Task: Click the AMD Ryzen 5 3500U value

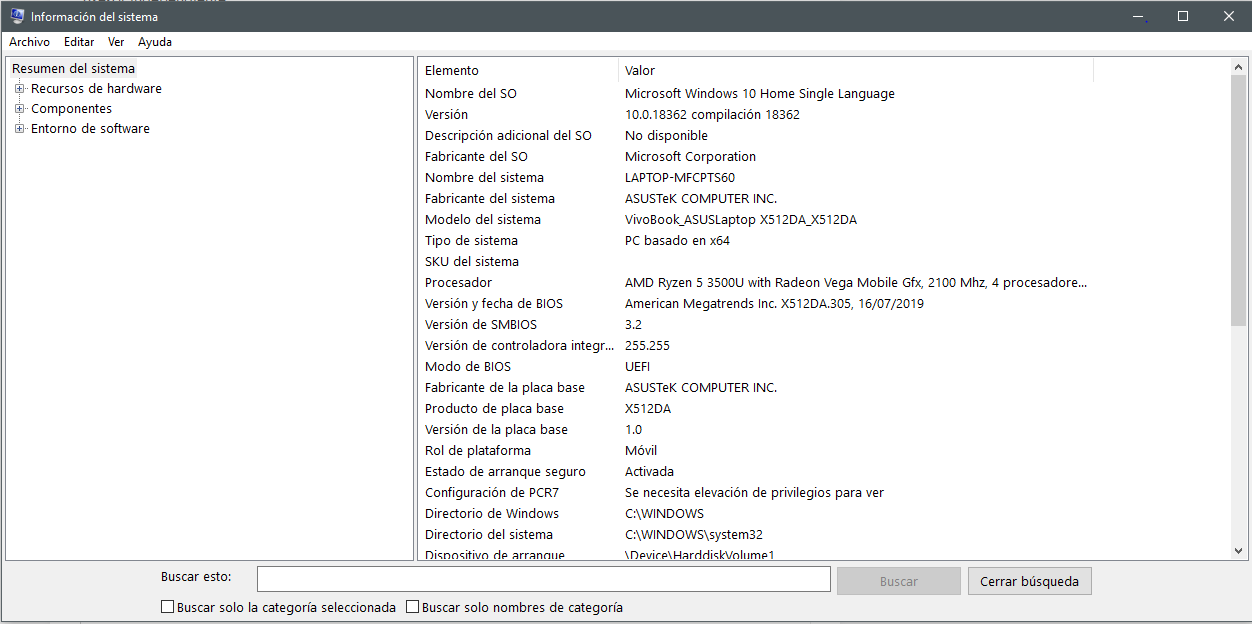Action: (x=856, y=283)
